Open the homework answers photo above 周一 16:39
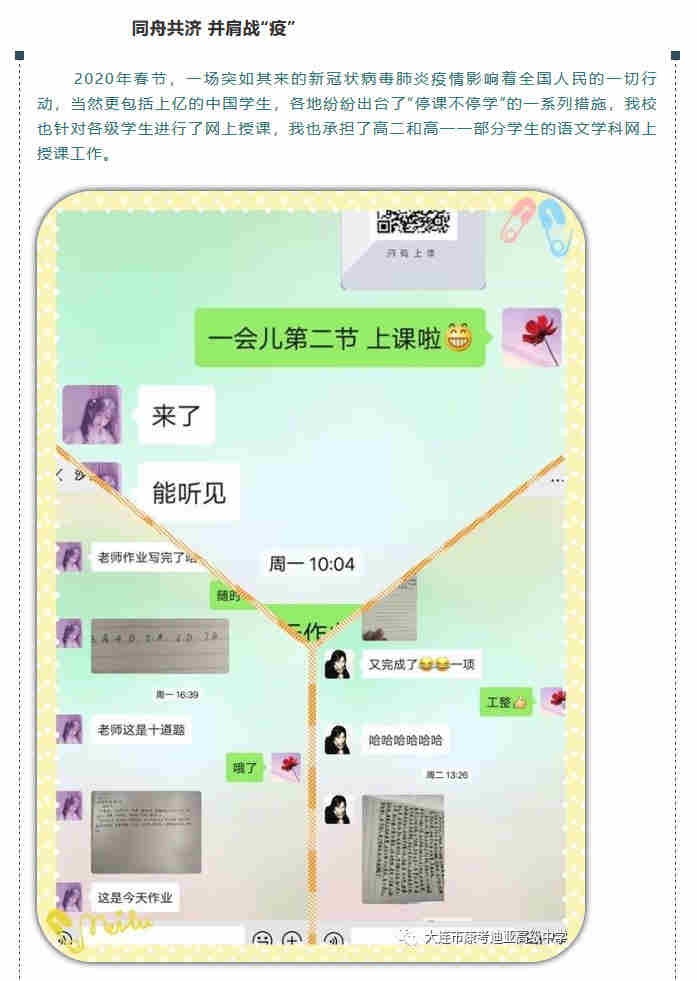 (x=160, y=646)
